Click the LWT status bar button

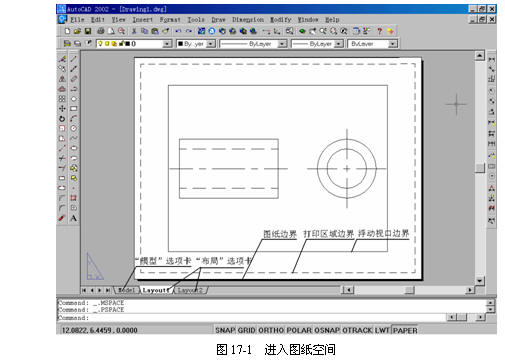(x=382, y=330)
